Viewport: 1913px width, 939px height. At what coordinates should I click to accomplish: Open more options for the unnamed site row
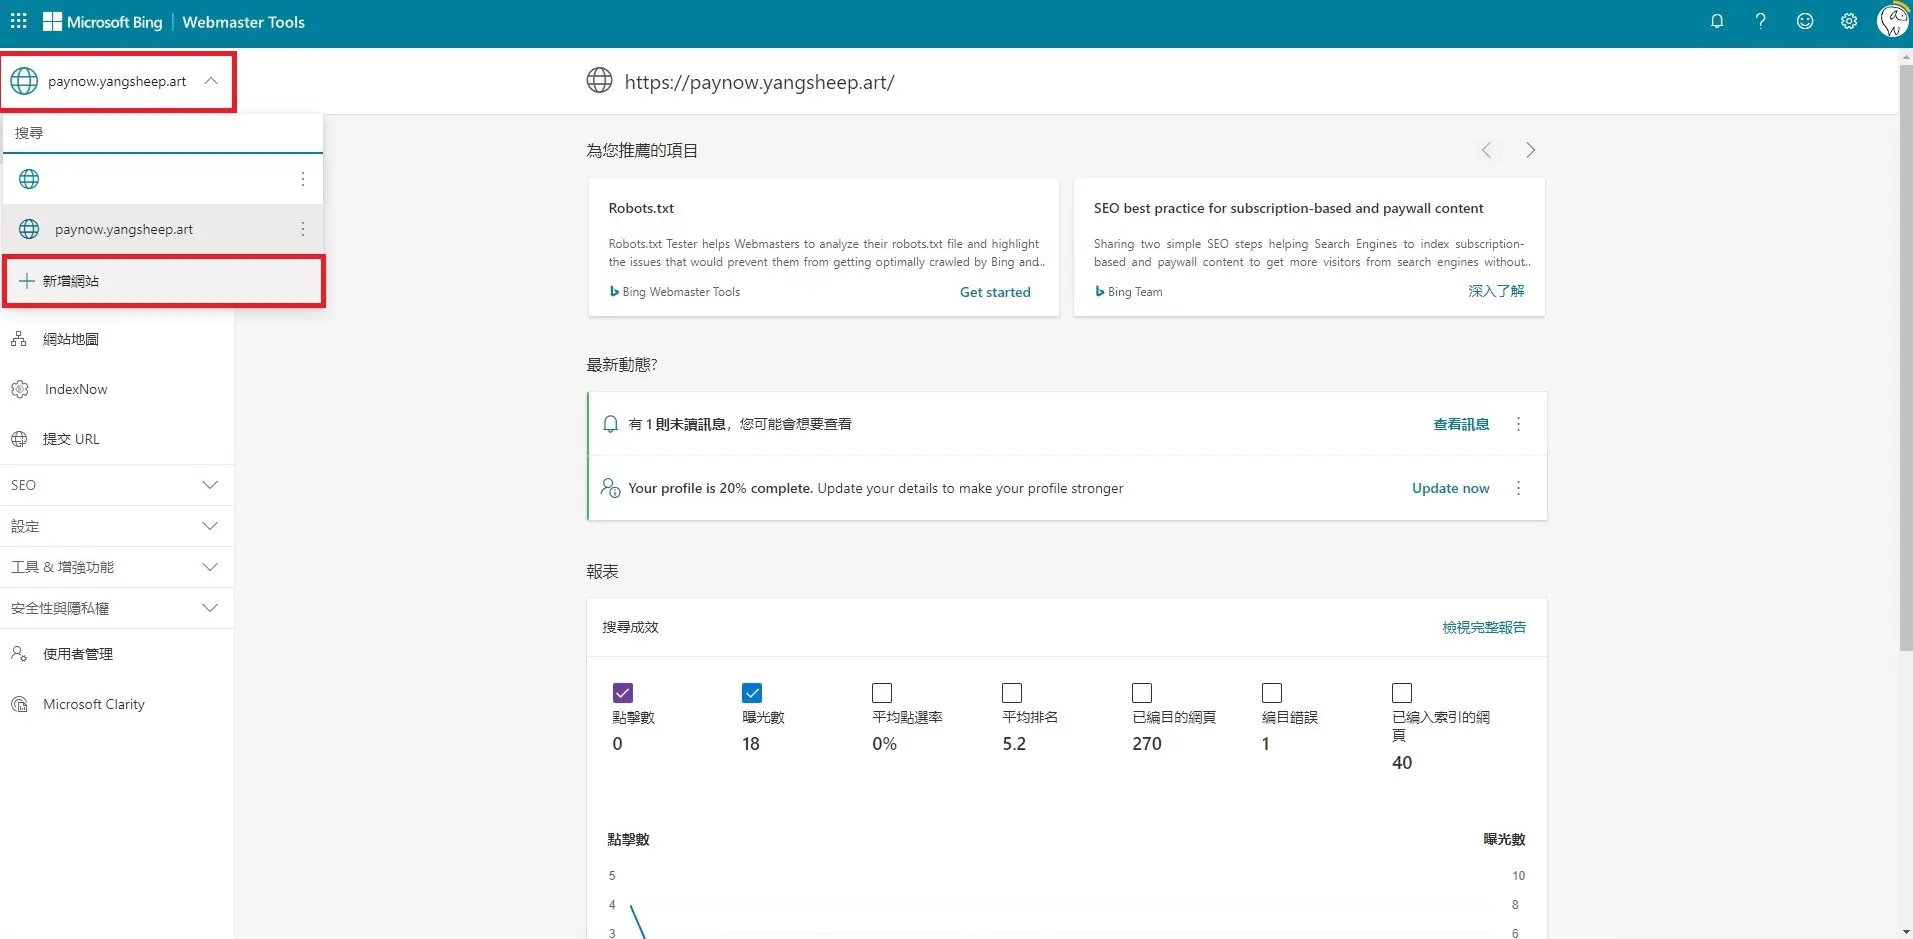click(x=303, y=179)
